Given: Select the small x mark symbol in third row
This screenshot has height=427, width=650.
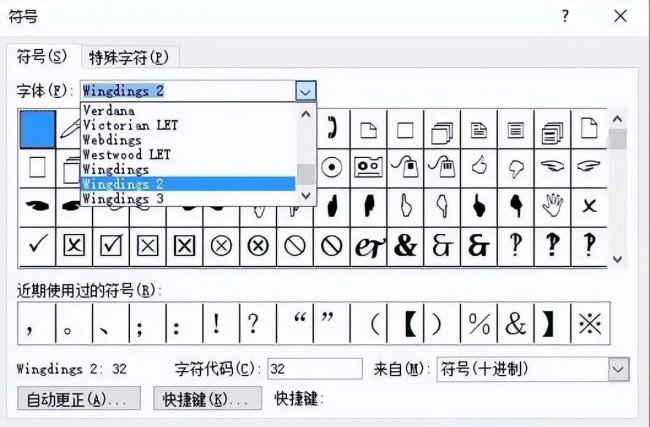Looking at the screenshot, I should point(589,206).
